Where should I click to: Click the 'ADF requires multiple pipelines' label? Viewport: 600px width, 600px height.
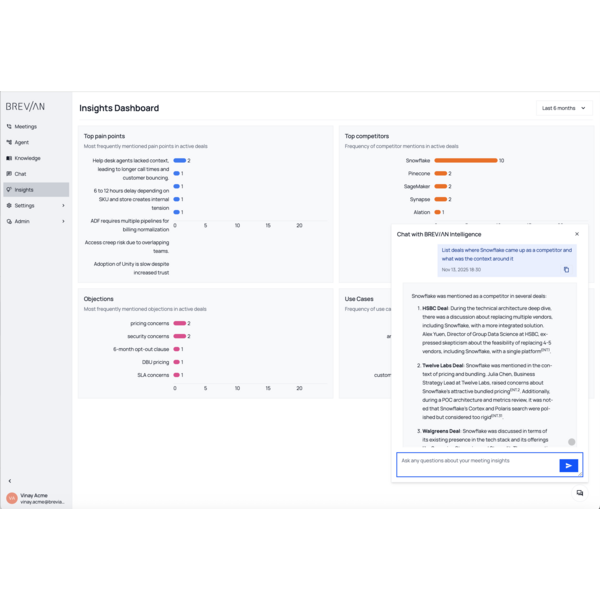[129, 225]
